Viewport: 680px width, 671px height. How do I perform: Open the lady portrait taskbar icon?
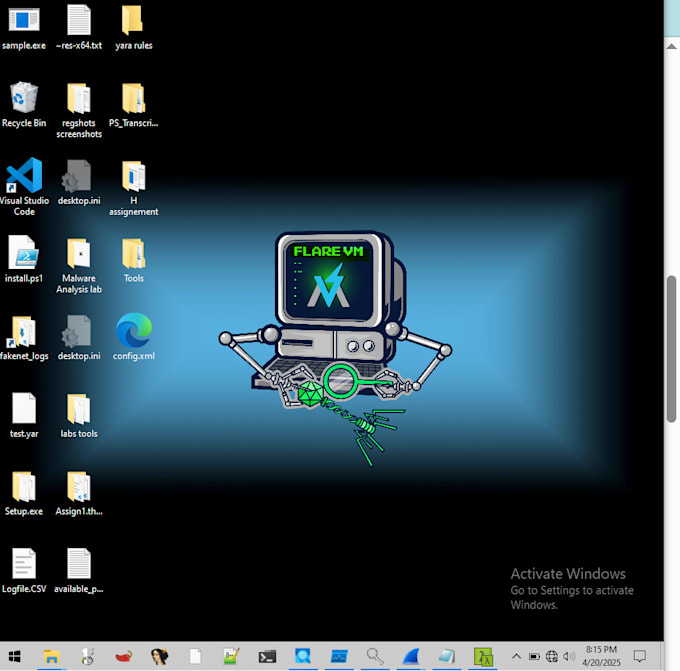[x=160, y=657]
